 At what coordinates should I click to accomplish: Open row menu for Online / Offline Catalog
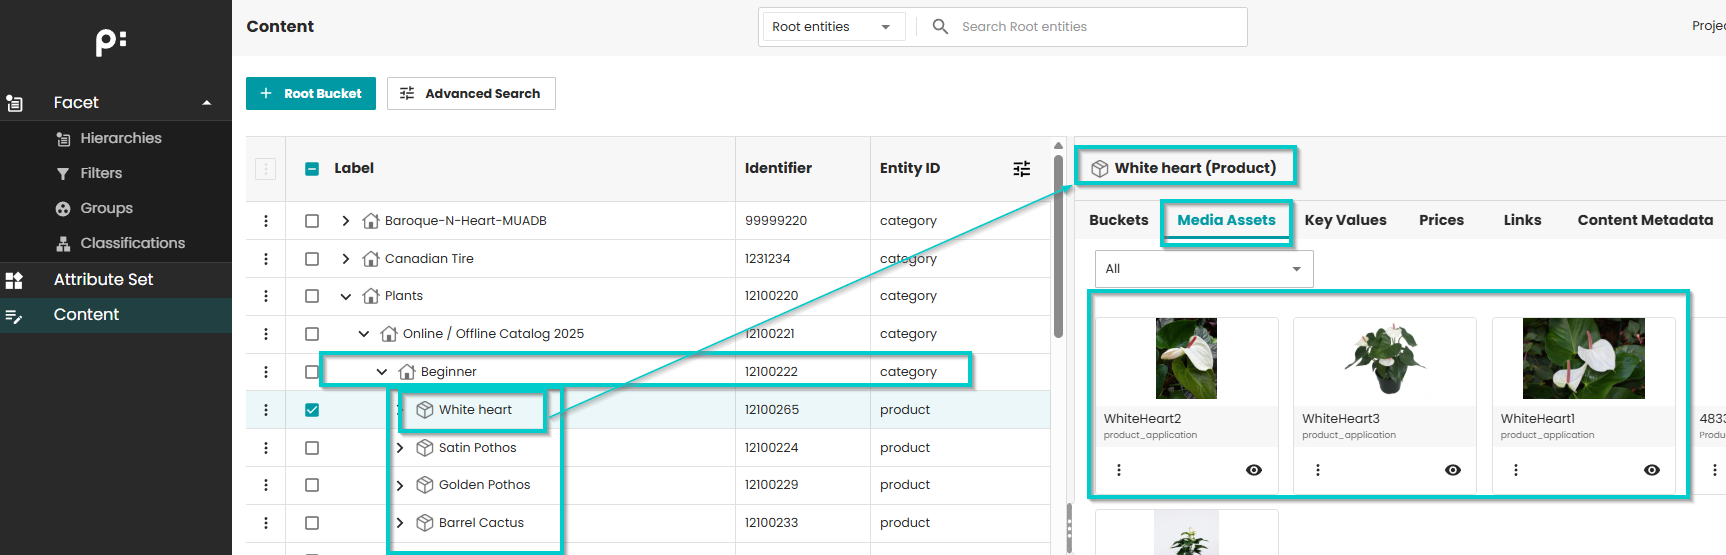[266, 334]
